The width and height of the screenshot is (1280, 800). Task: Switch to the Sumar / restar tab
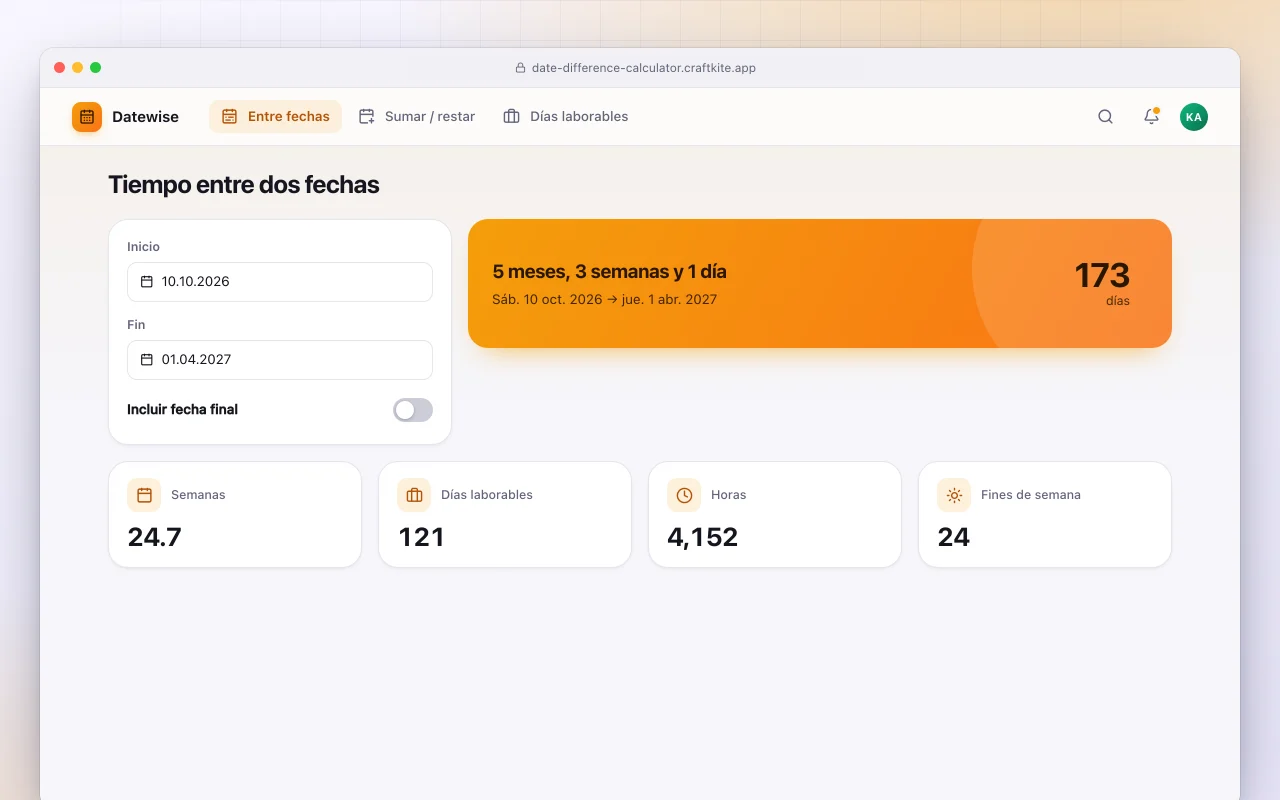coord(417,117)
